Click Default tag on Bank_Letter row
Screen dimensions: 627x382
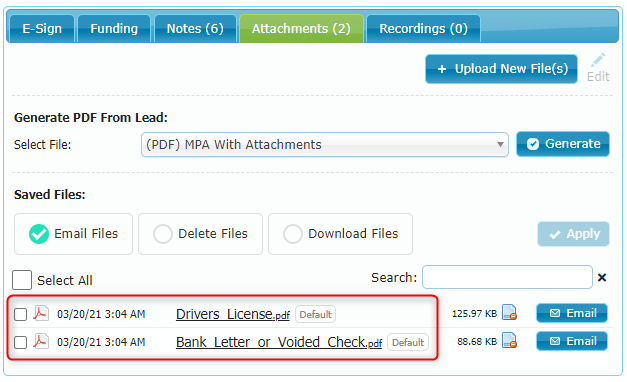pyautogui.click(x=408, y=342)
